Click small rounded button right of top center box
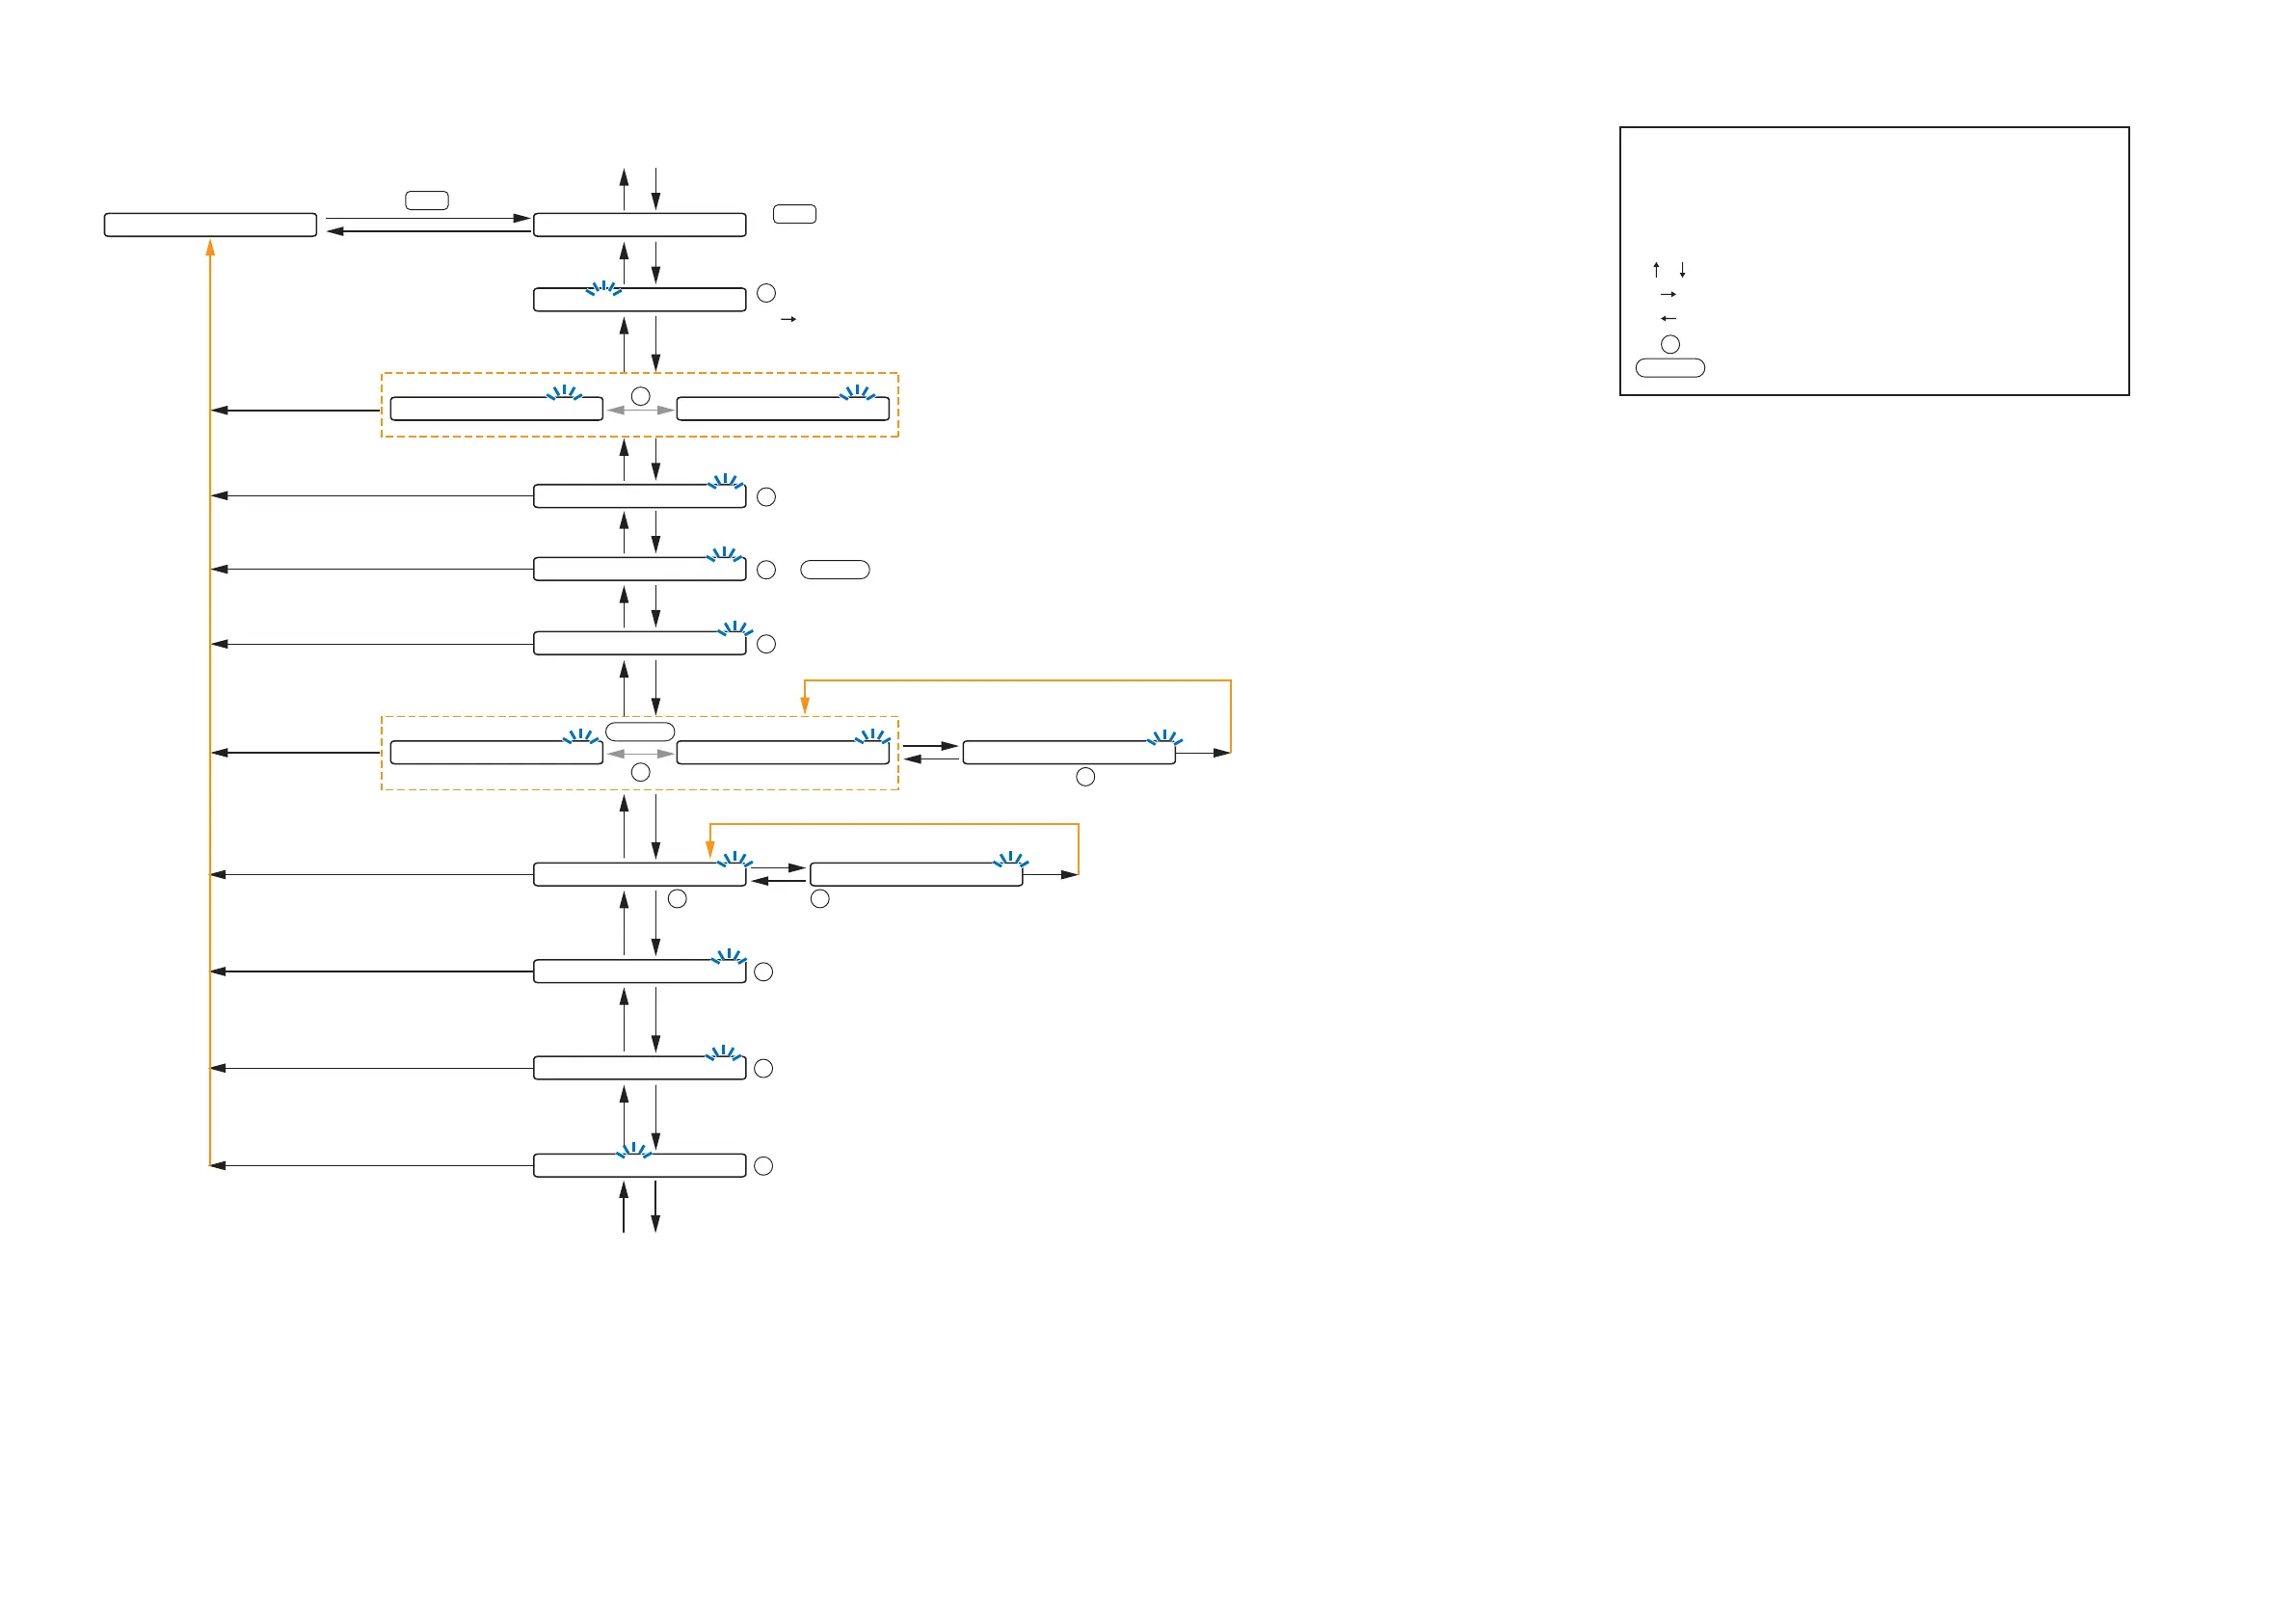 [x=794, y=214]
